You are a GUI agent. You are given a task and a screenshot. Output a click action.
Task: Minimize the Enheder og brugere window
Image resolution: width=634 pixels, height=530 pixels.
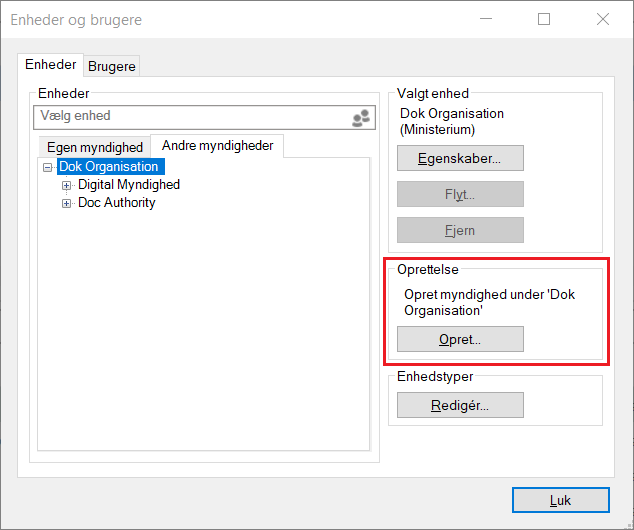tap(486, 19)
